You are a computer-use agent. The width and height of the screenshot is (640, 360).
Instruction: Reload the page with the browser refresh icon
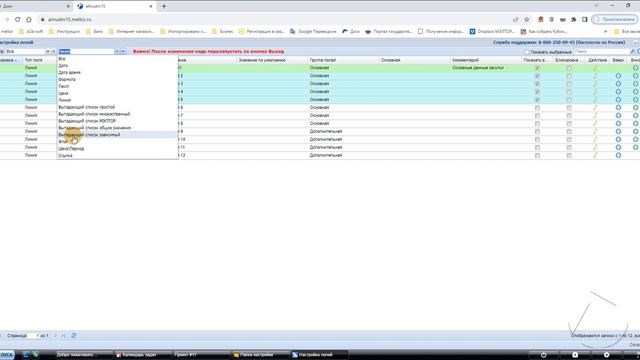point(18,19)
